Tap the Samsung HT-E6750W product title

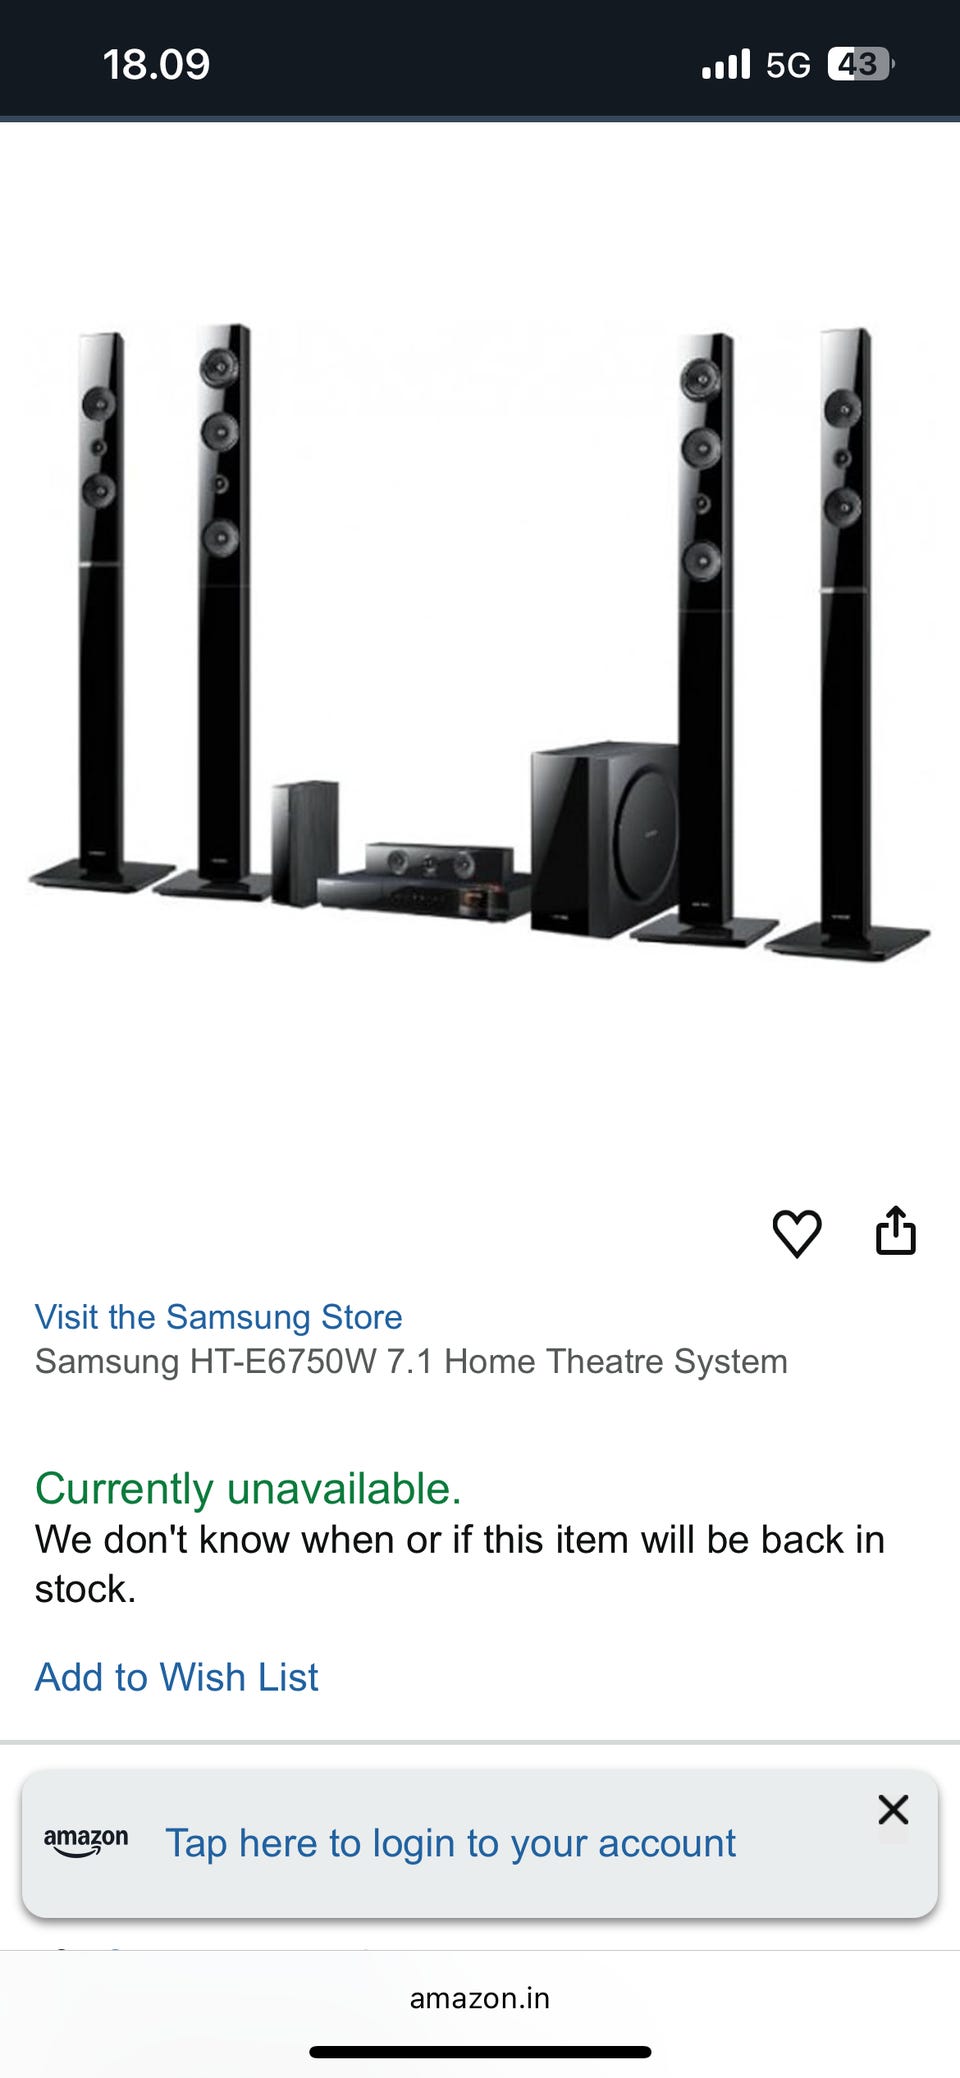(x=411, y=1361)
